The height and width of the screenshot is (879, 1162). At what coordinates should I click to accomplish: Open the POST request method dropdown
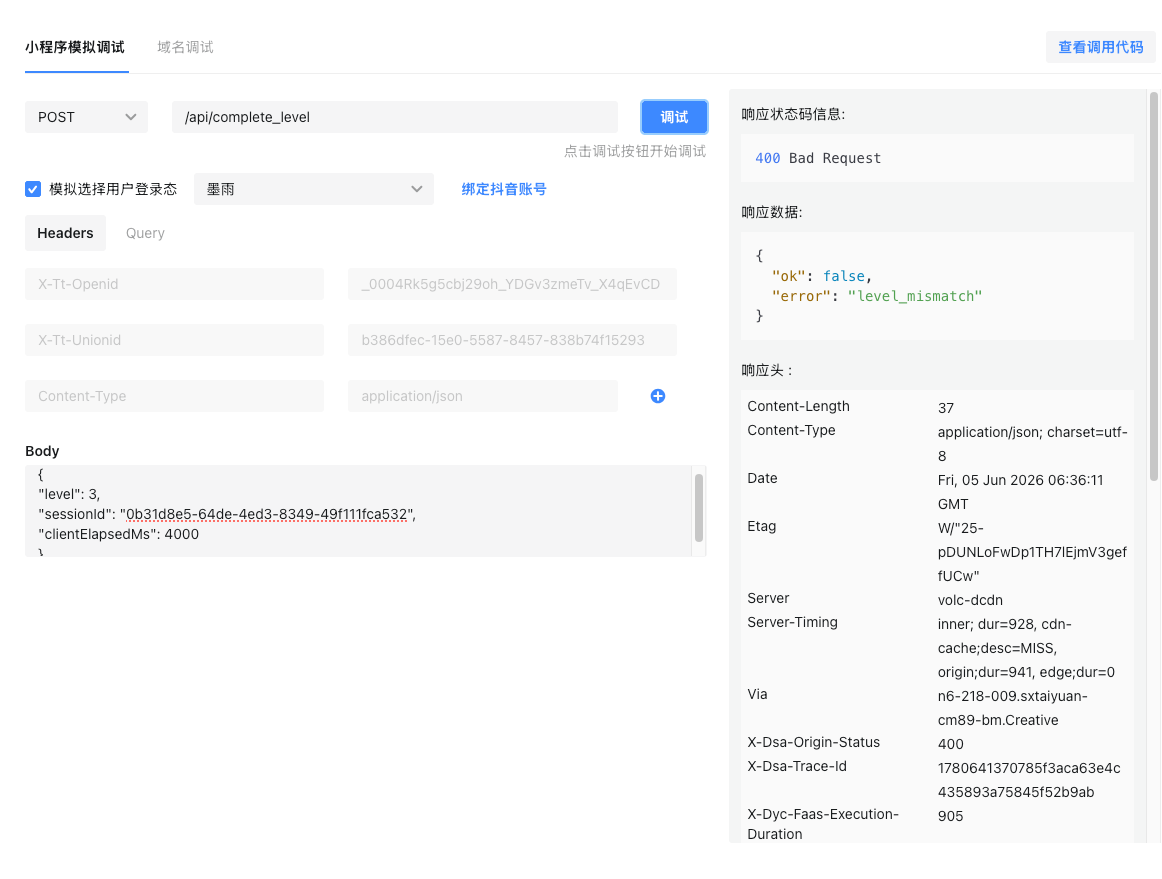tap(87, 117)
